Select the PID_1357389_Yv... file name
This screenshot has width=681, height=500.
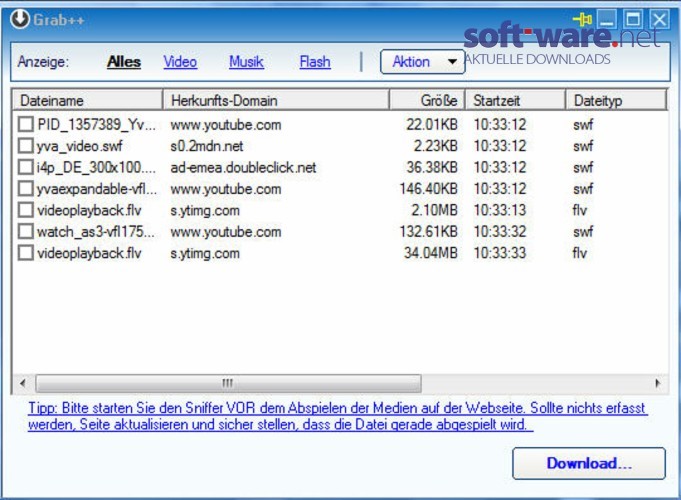click(96, 125)
